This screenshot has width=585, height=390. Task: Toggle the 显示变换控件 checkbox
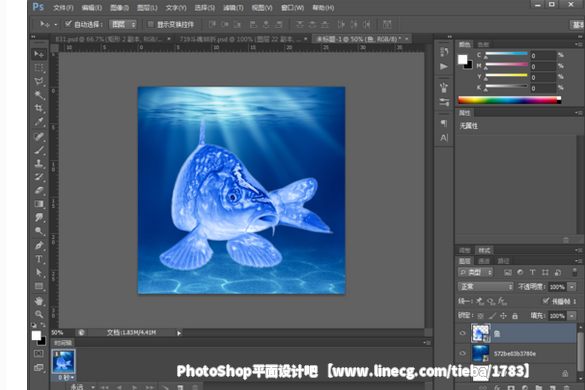click(x=150, y=24)
